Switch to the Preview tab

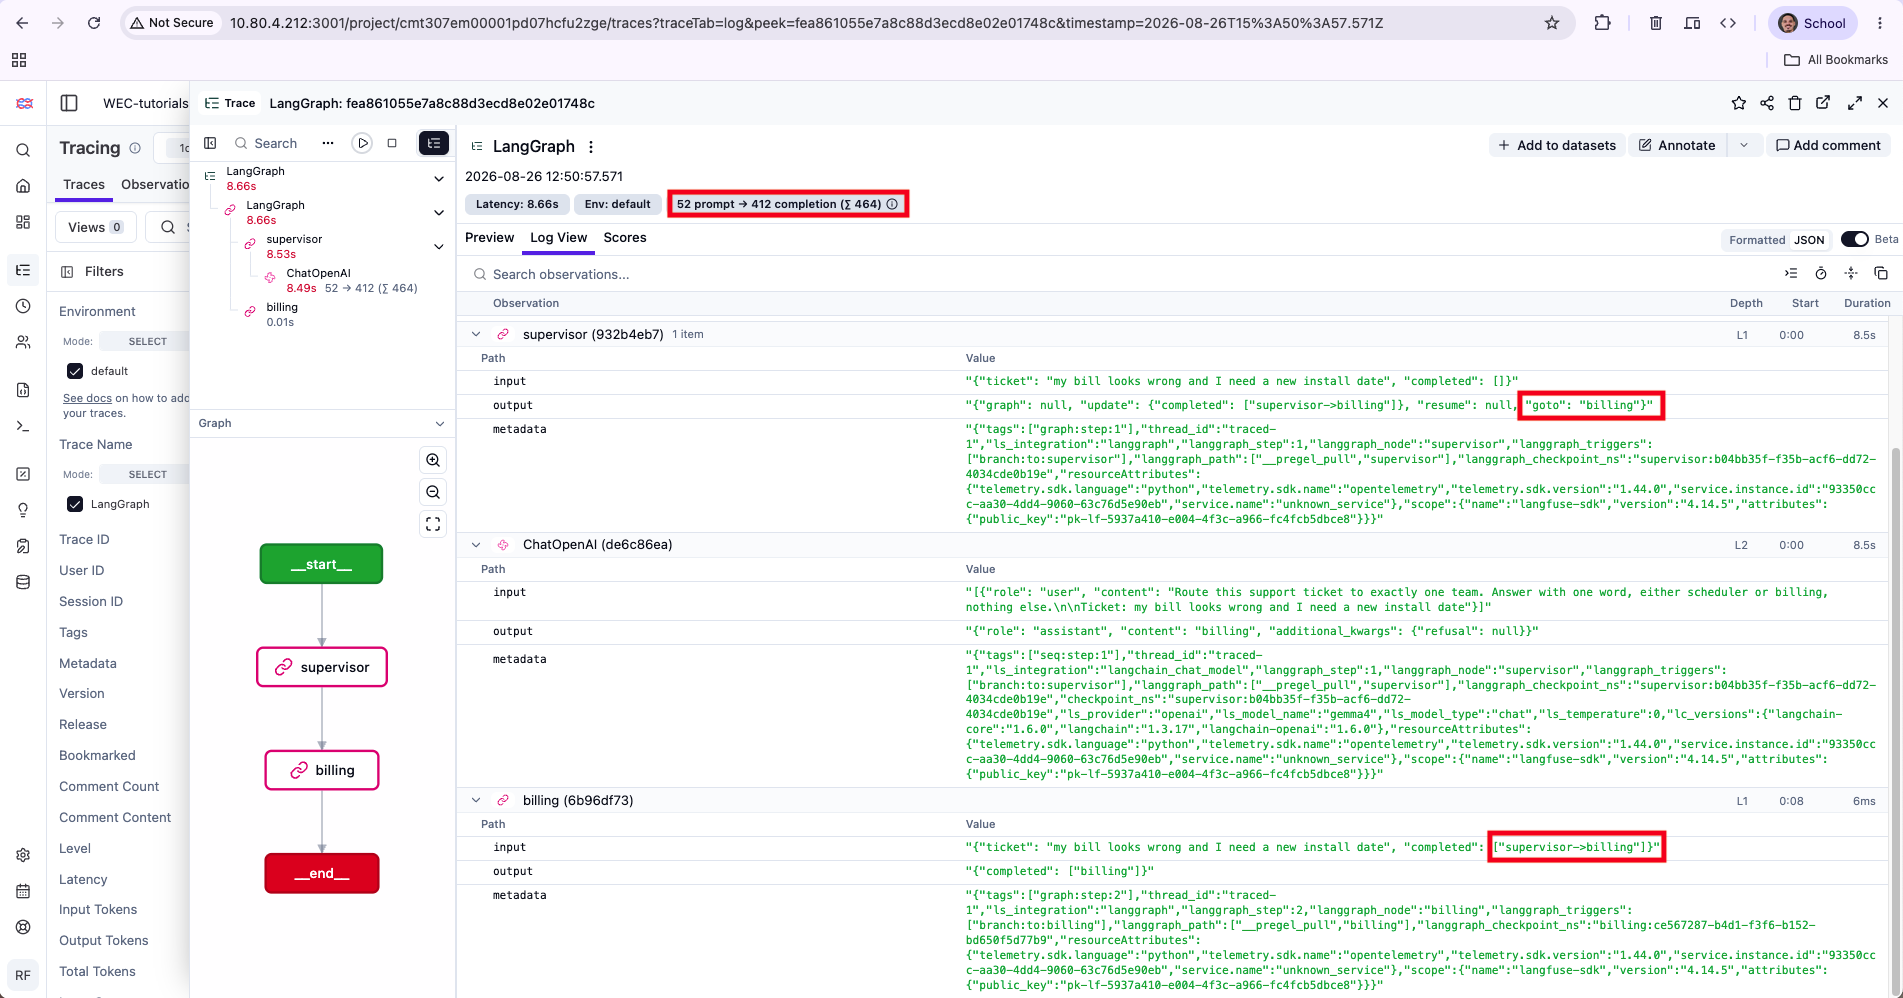(x=490, y=237)
